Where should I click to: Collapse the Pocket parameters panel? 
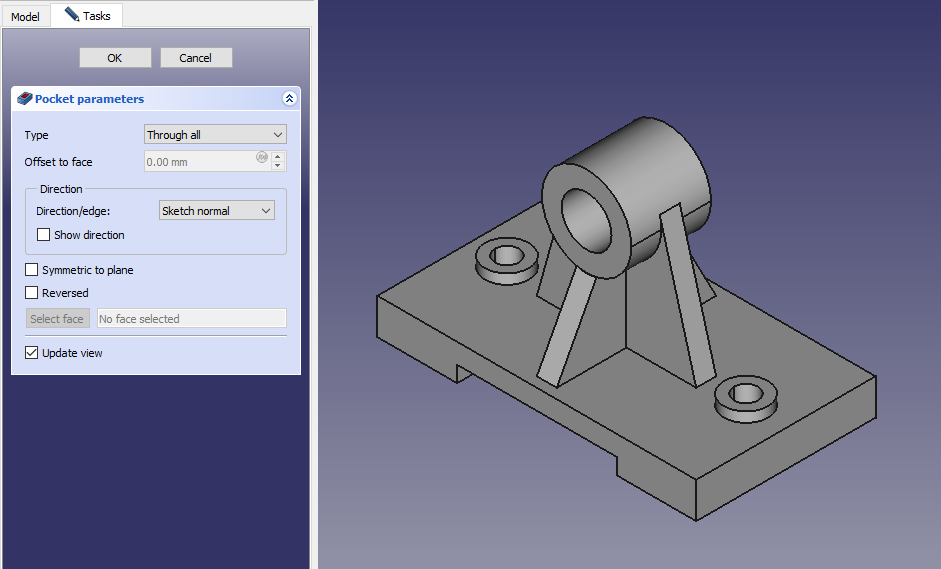pos(289,99)
